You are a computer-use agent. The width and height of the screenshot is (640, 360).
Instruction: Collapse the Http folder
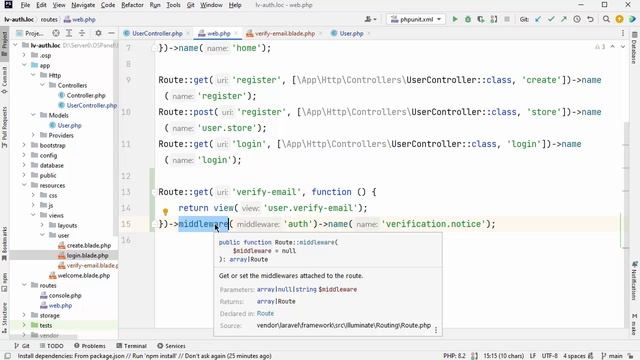pos(33,75)
